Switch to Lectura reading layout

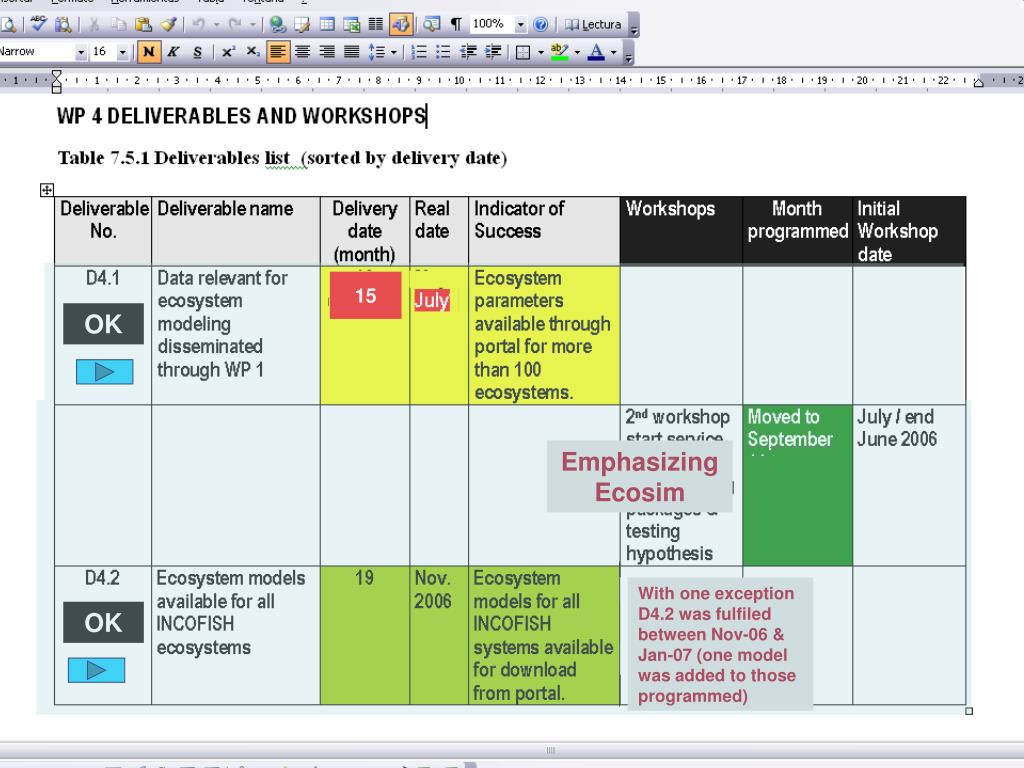(x=593, y=25)
